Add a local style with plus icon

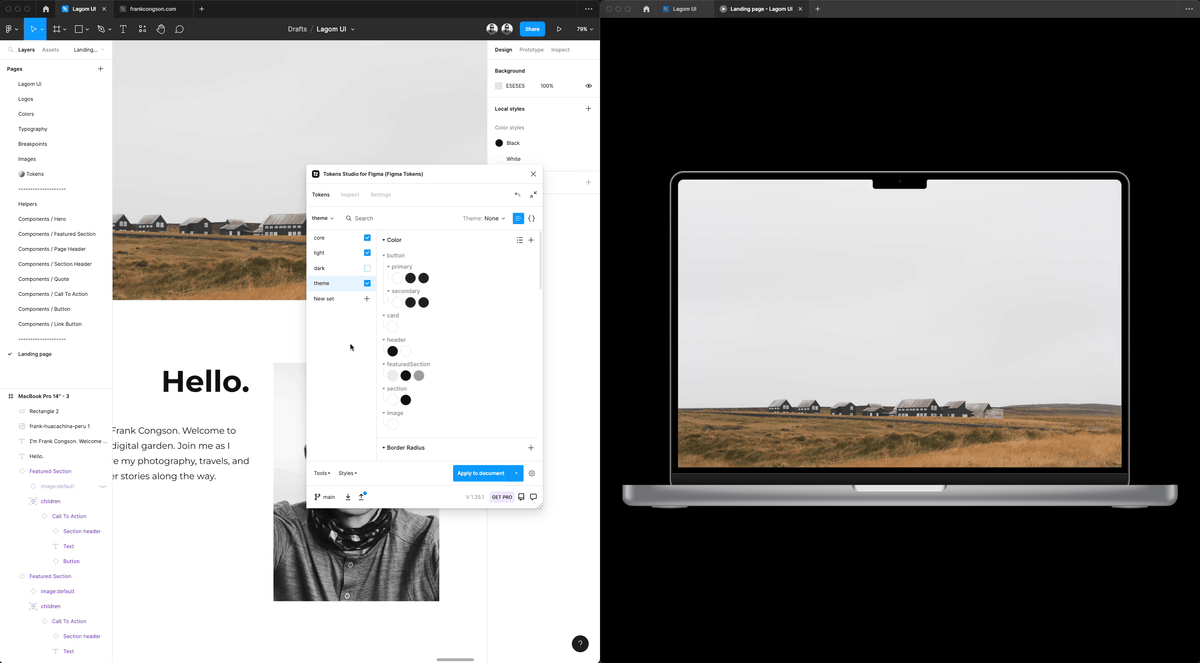coord(588,108)
